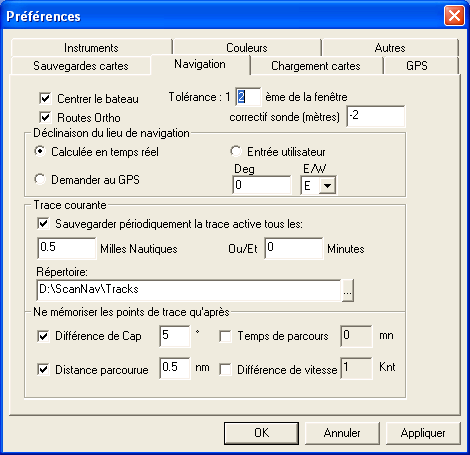Open the directory browse button next to Répertoire
470x455 pixels.
[x=348, y=291]
